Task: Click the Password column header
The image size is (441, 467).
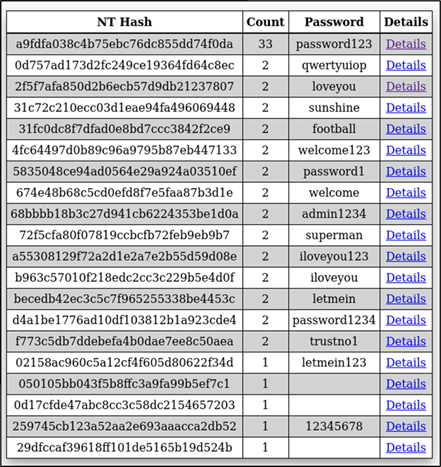Action: point(334,22)
